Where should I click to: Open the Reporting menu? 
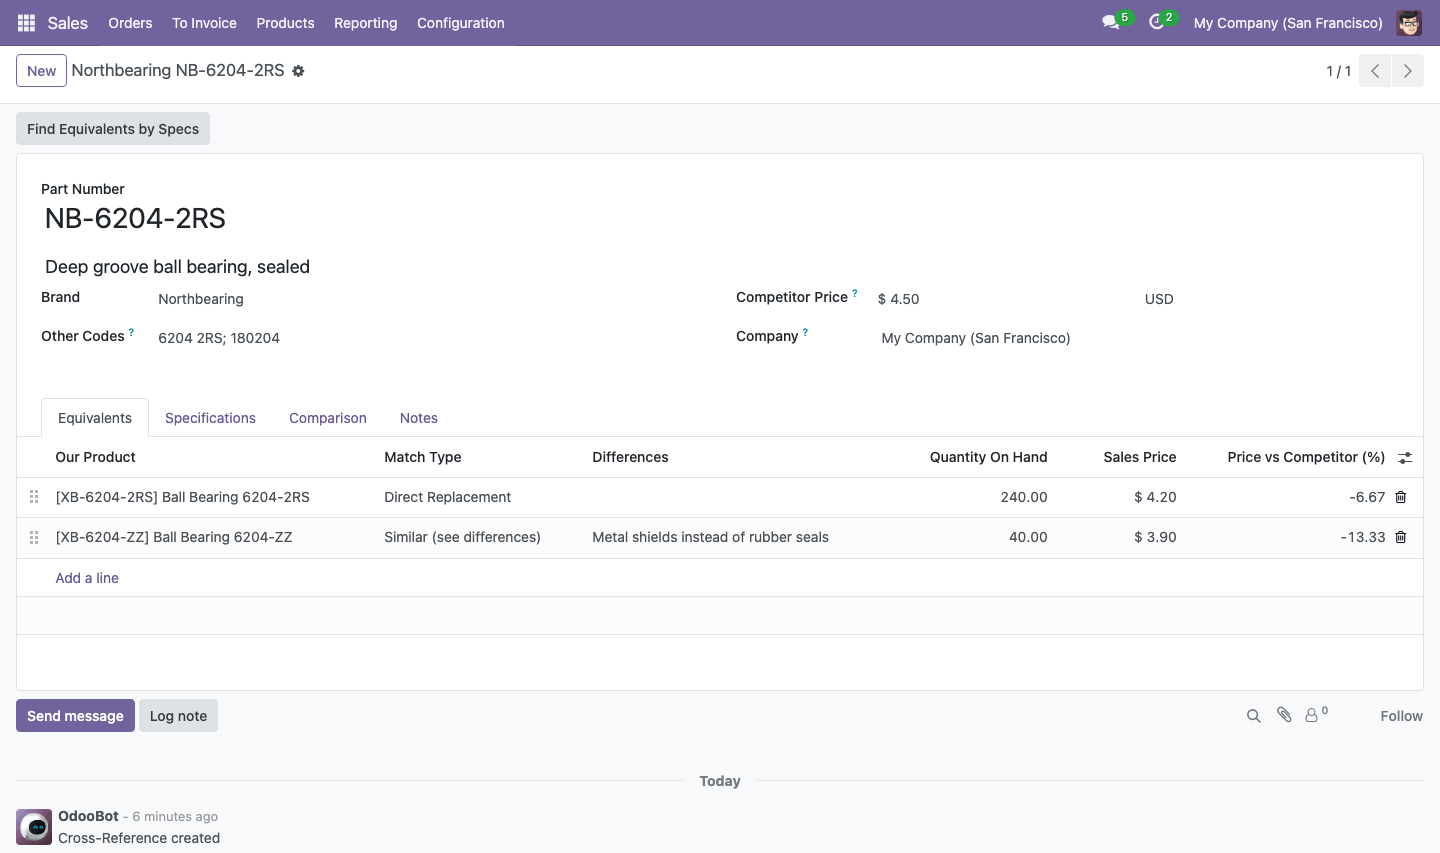(366, 23)
